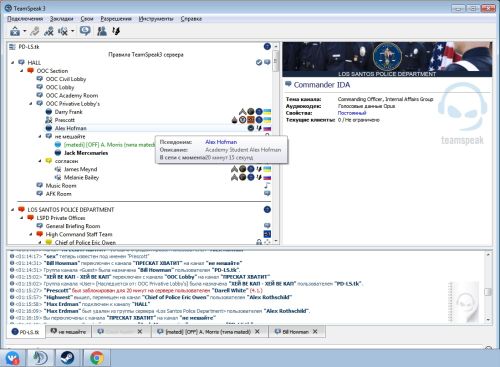Close the A. Morris chat tab

point(257,331)
